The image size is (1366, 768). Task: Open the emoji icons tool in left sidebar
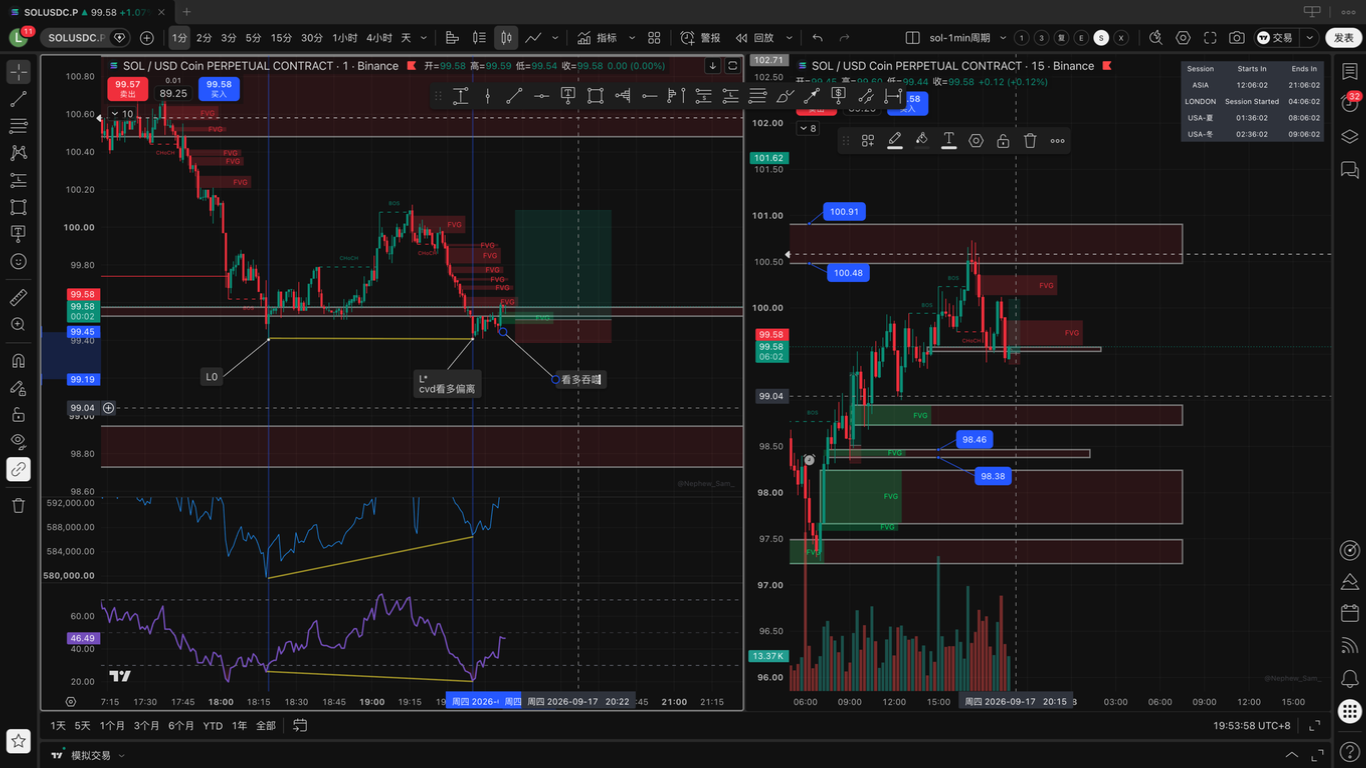tap(18, 261)
